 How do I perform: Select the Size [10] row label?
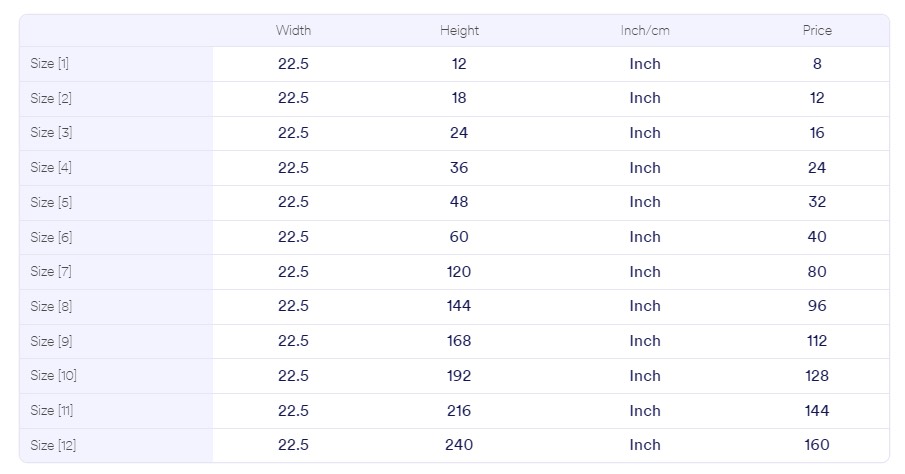[x=53, y=376]
